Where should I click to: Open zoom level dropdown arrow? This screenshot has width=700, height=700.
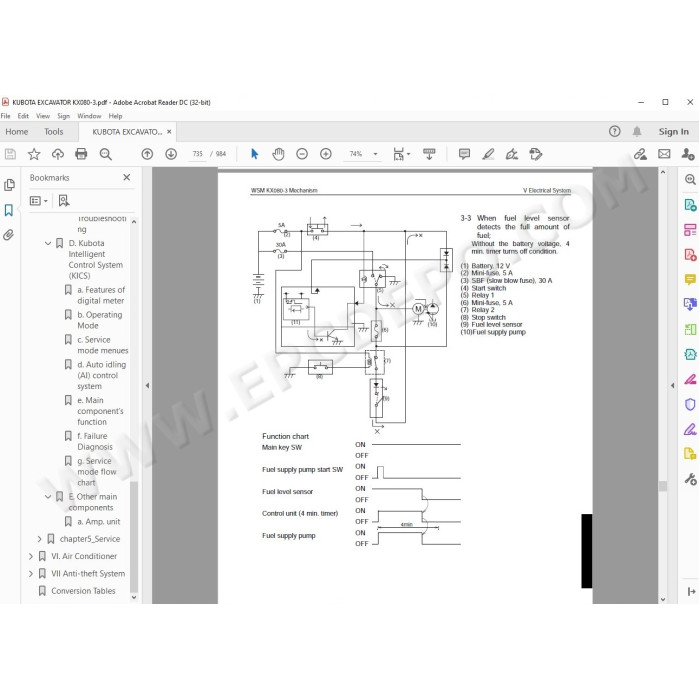coord(375,154)
